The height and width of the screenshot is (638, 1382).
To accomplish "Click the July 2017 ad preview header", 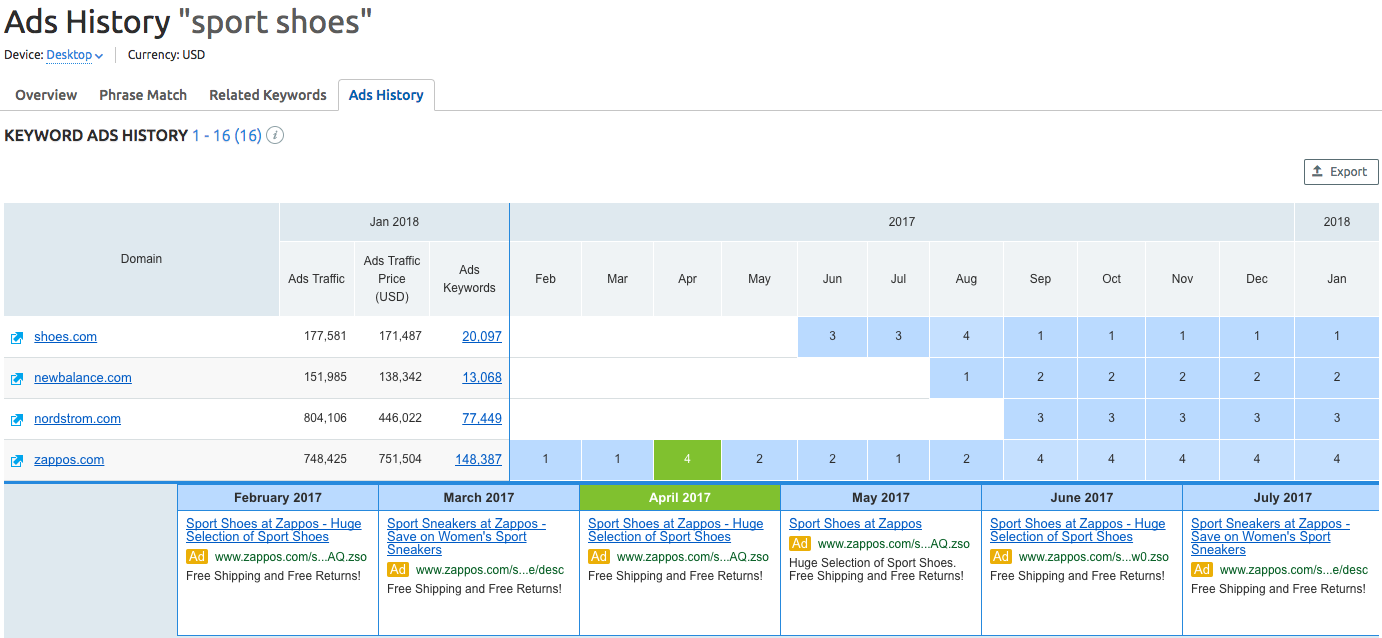I will 1282,498.
